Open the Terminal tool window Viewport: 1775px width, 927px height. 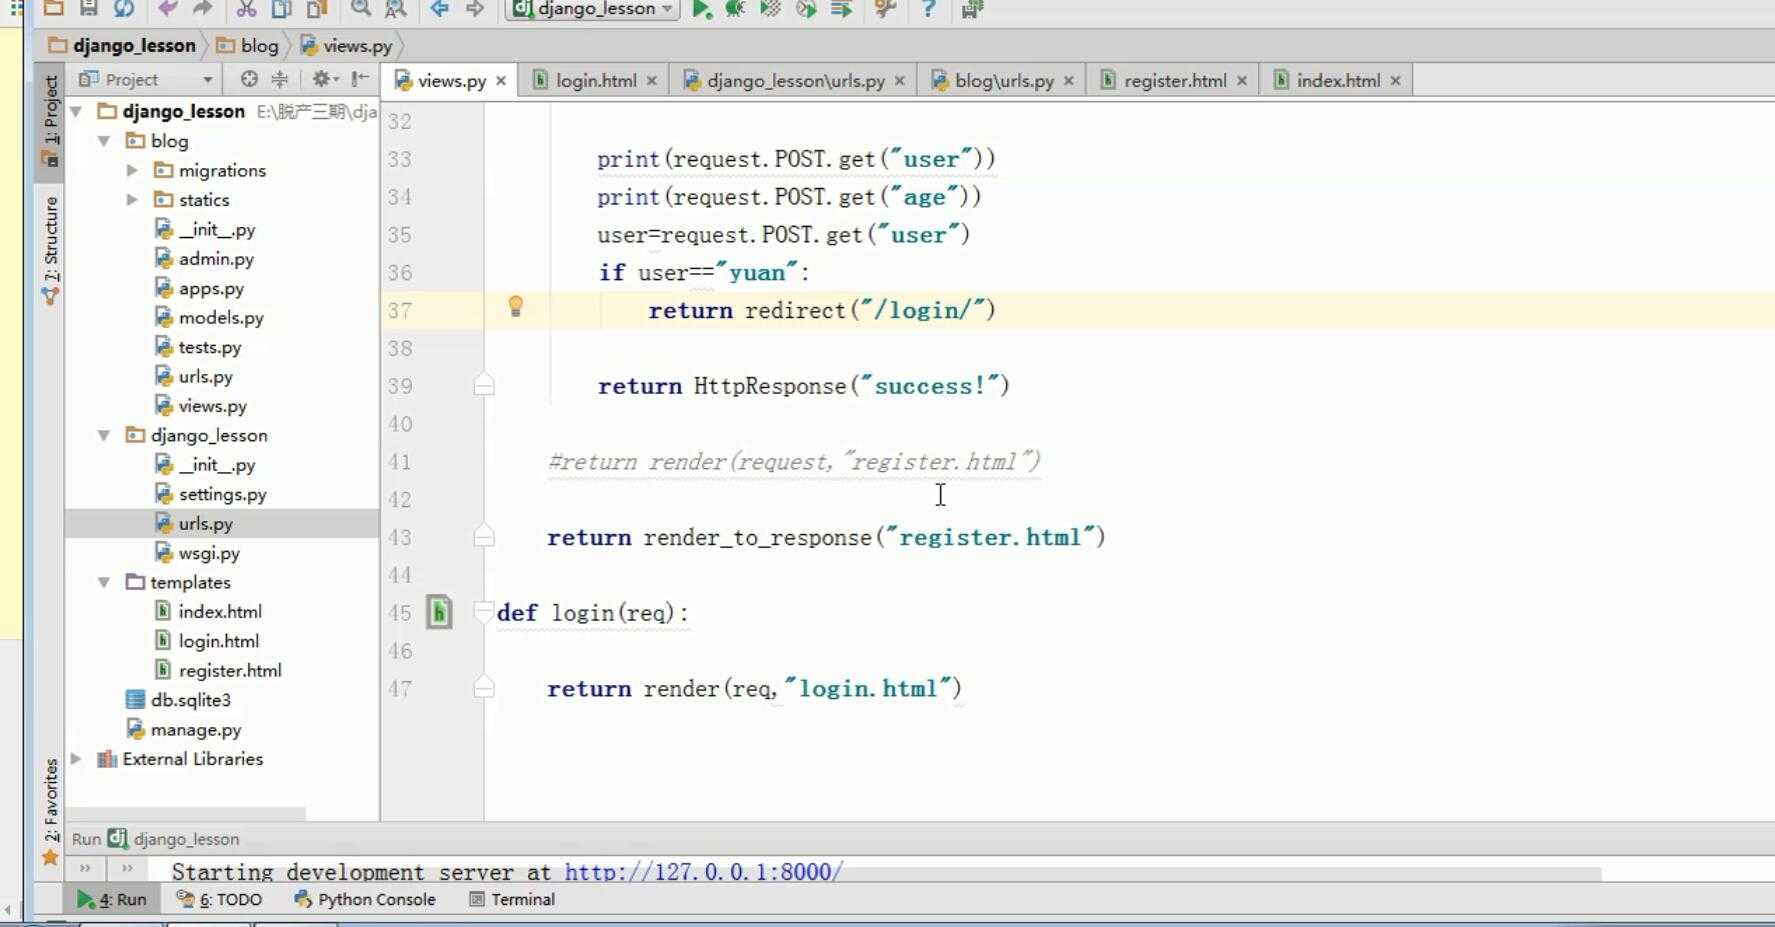(511, 899)
